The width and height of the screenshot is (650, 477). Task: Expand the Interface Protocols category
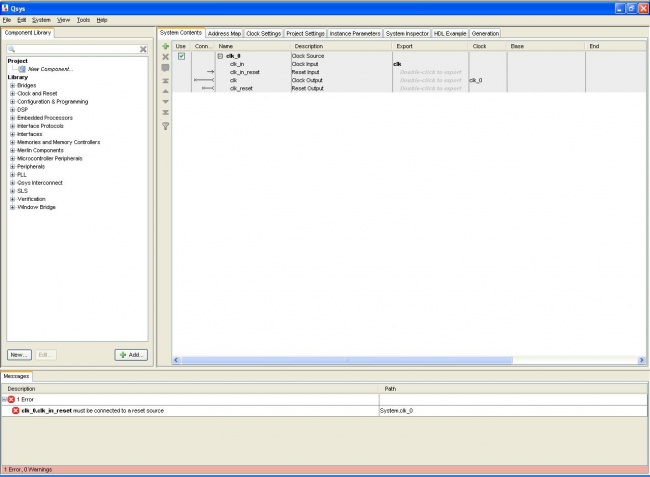[x=12, y=126]
